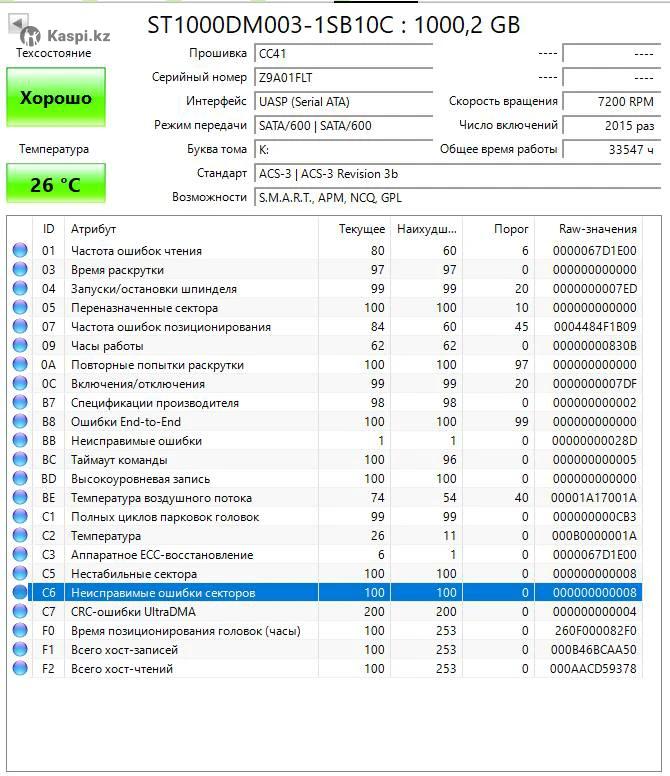The height and width of the screenshot is (776, 670).
Task: Click the firmware field showing CC41
Action: (342, 53)
